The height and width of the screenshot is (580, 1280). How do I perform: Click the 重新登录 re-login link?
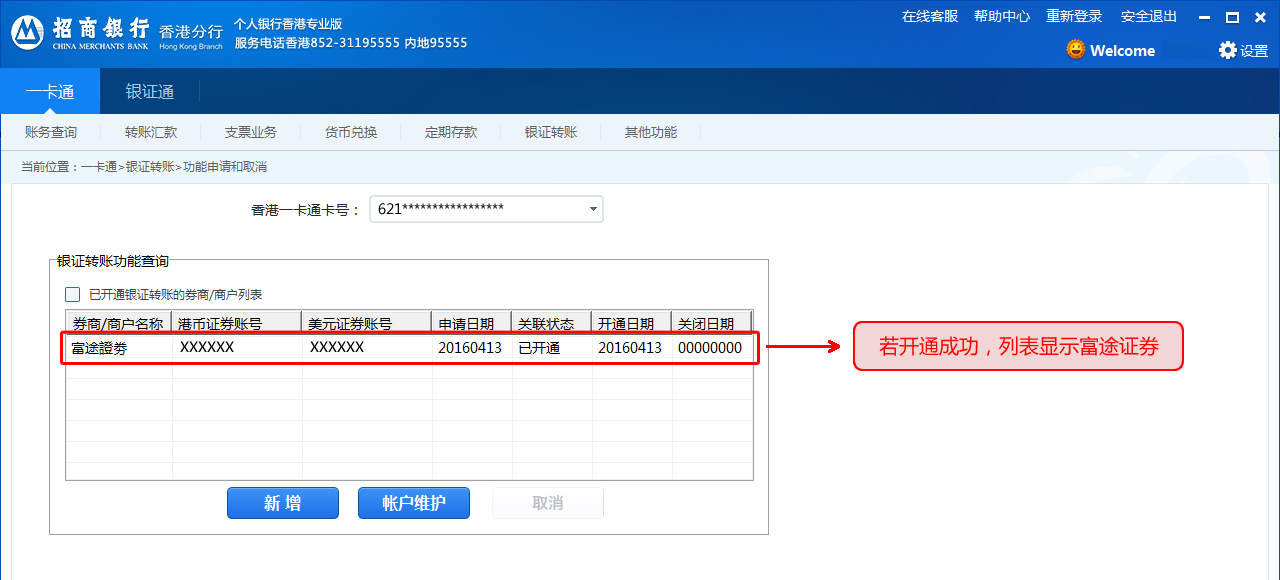pyautogui.click(x=1074, y=16)
